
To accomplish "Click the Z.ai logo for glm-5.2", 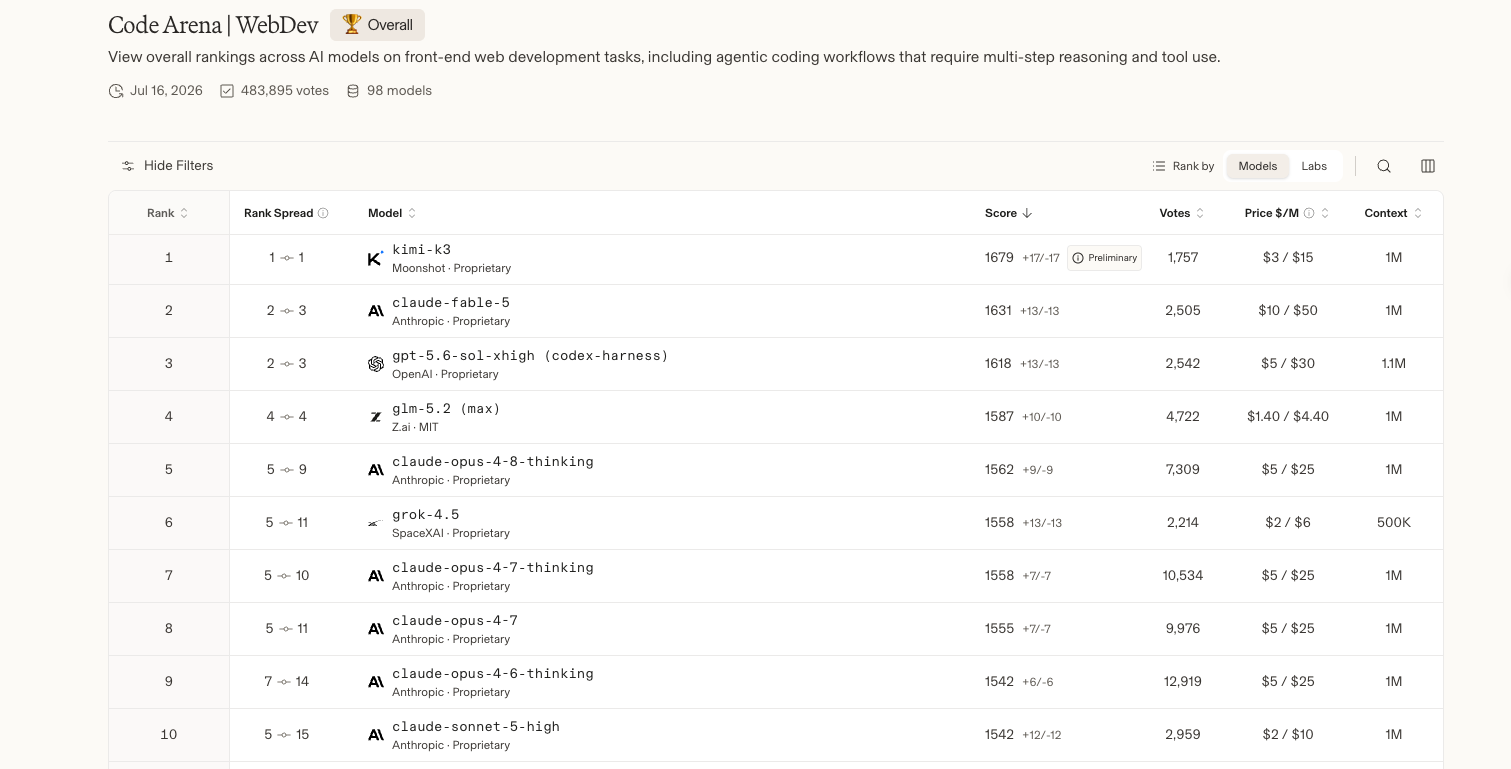I will coord(376,417).
